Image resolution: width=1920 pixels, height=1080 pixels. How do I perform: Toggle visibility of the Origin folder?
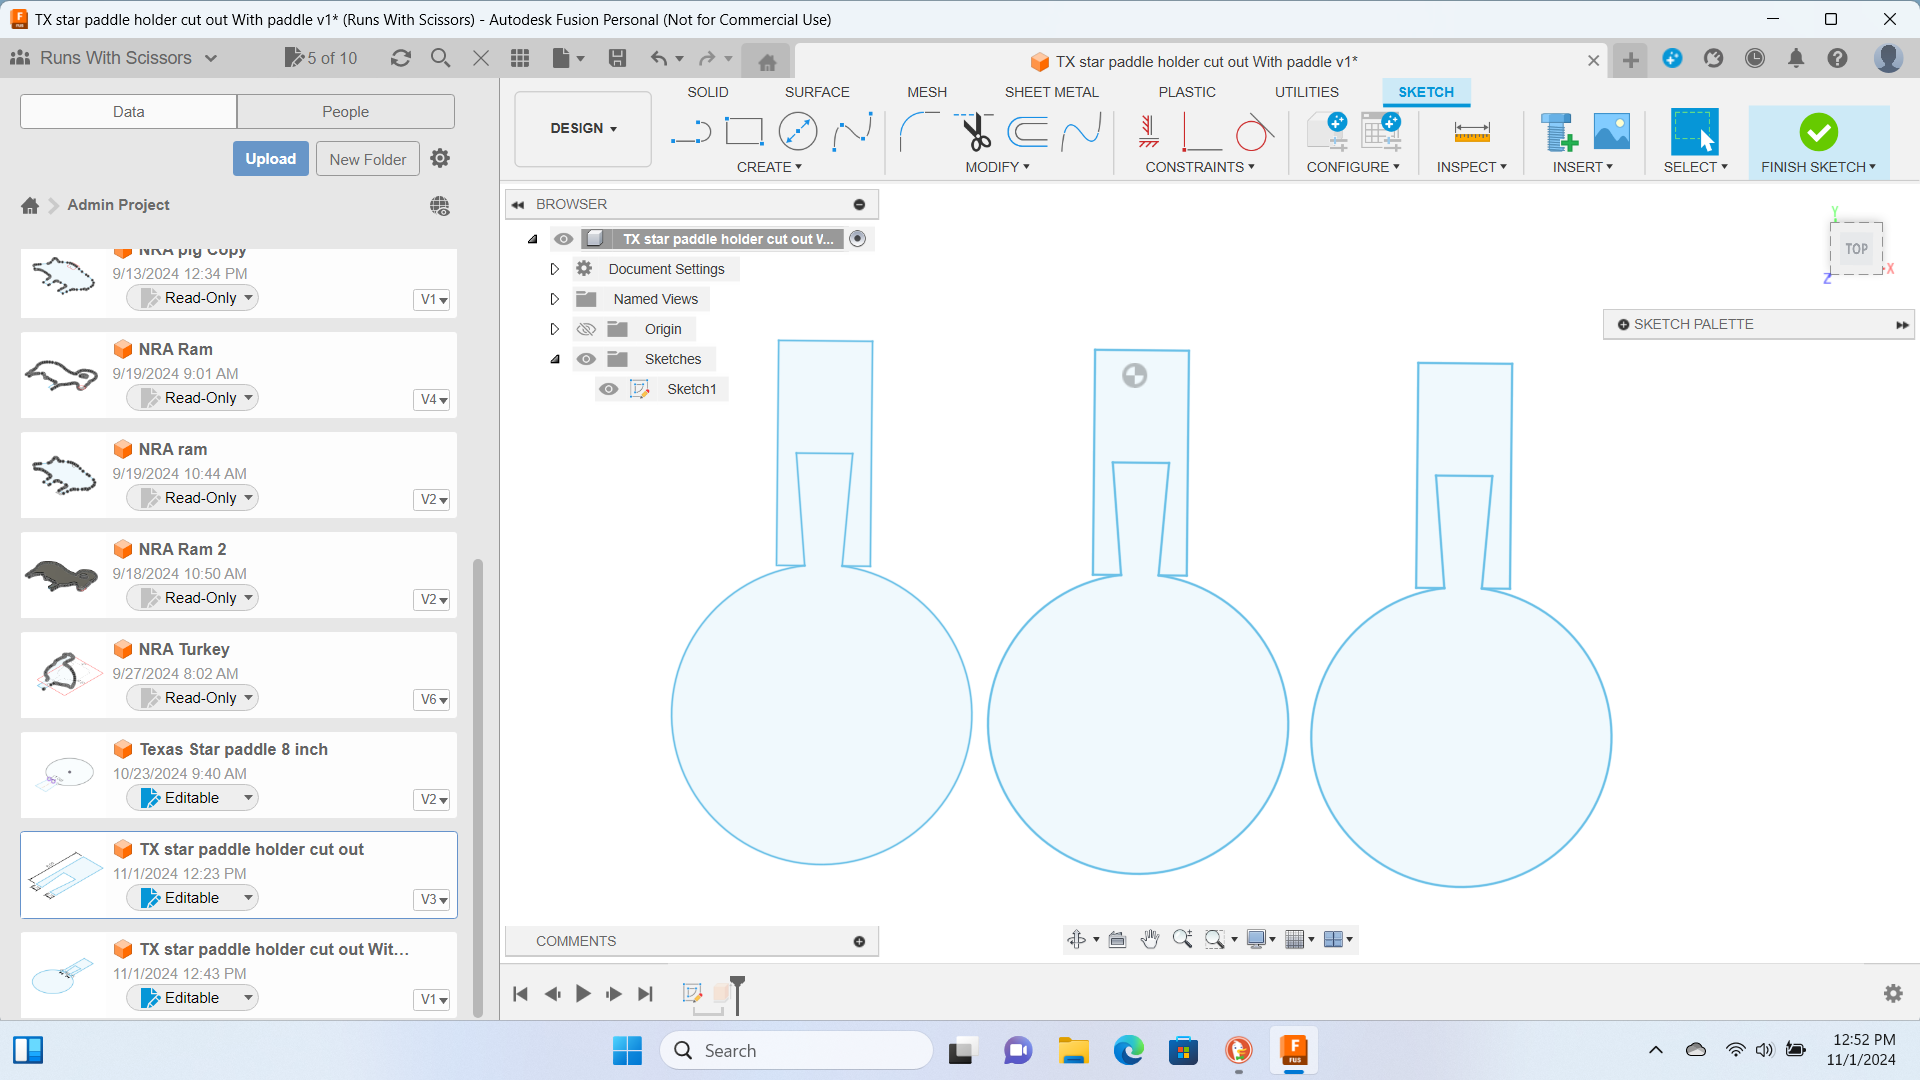pyautogui.click(x=586, y=329)
